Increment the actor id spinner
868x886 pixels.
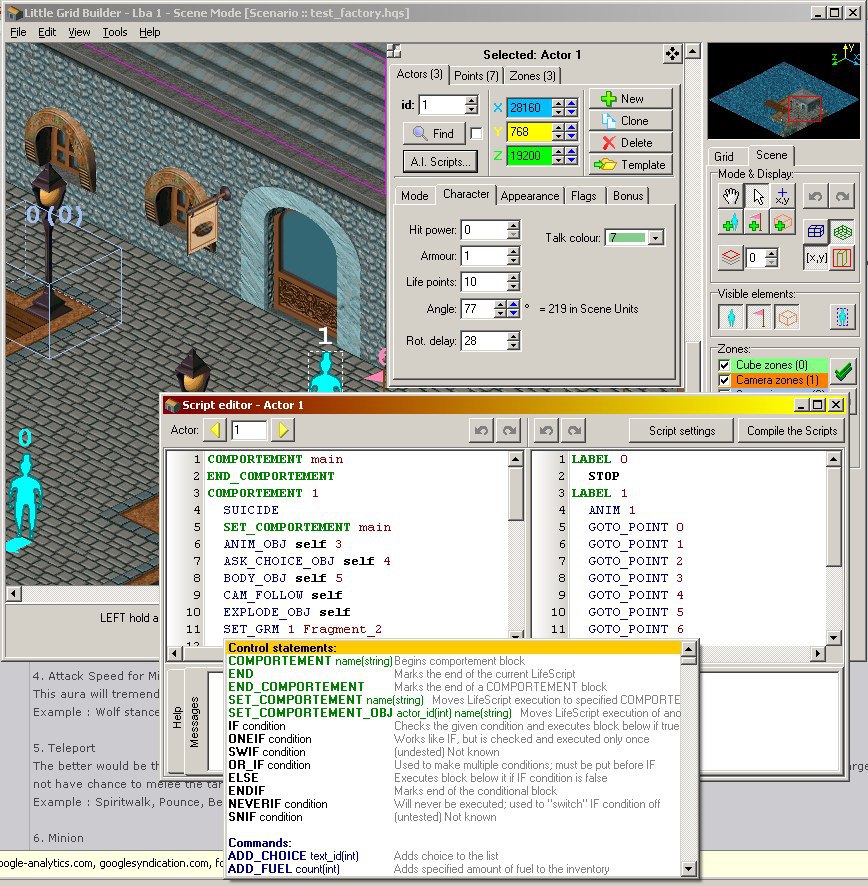471,101
